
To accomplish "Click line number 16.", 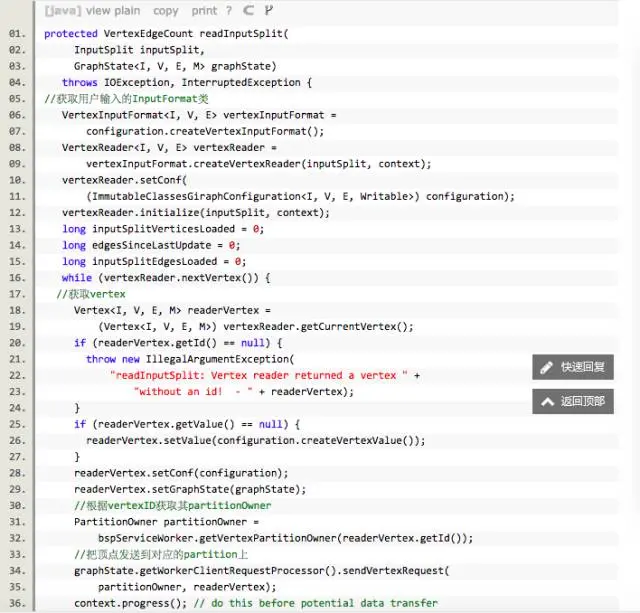I will coord(17,278).
